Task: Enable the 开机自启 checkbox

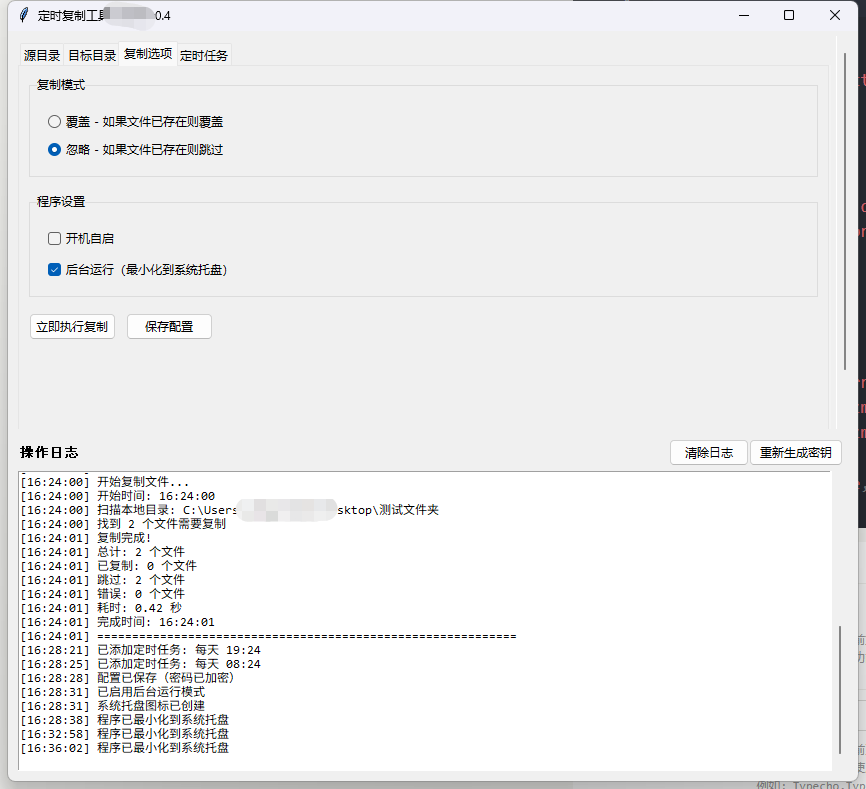Action: 55,239
